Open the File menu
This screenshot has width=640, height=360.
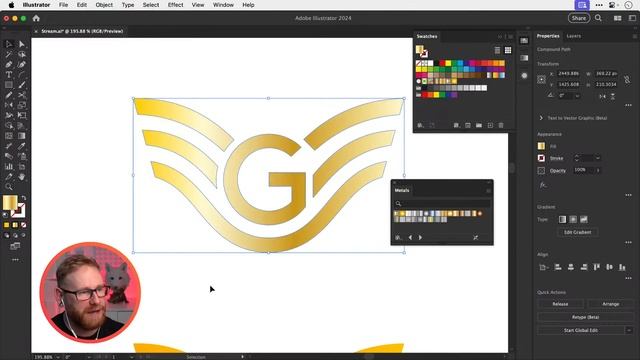coord(63,5)
